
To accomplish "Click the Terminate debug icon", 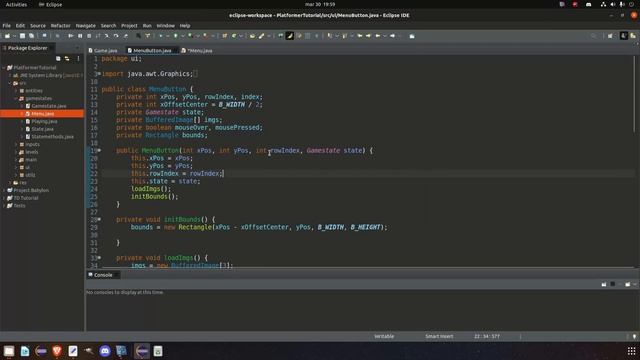I will (x=89, y=36).
